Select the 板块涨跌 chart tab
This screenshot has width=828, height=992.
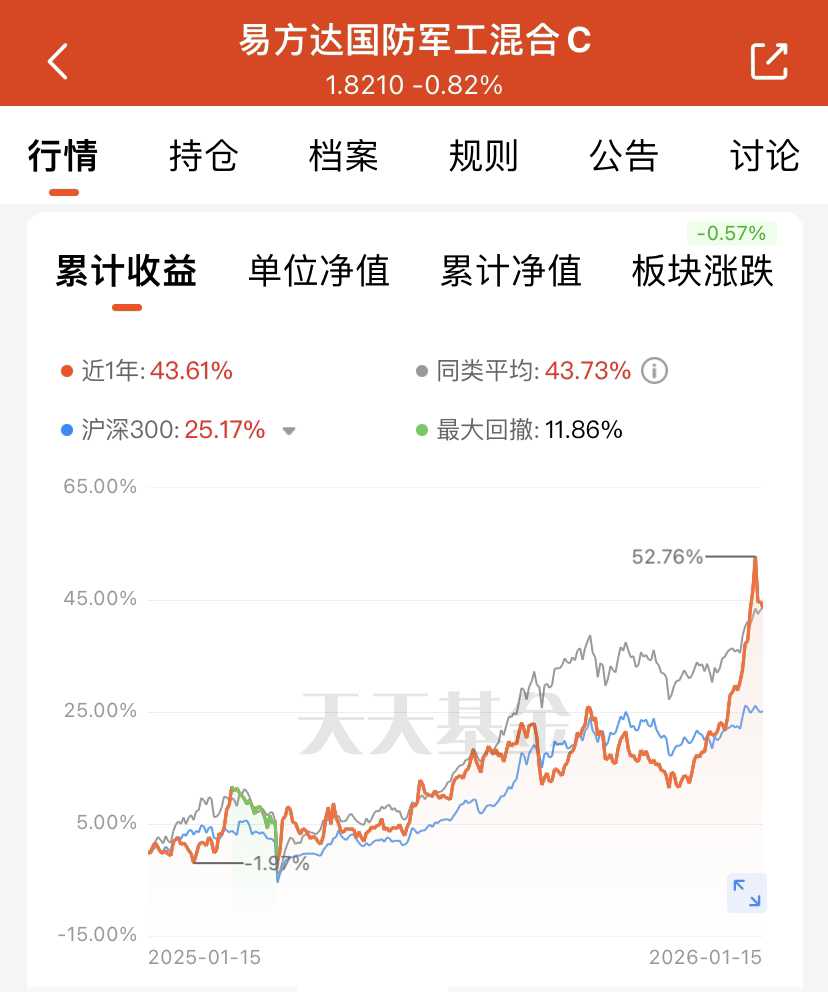(703, 271)
